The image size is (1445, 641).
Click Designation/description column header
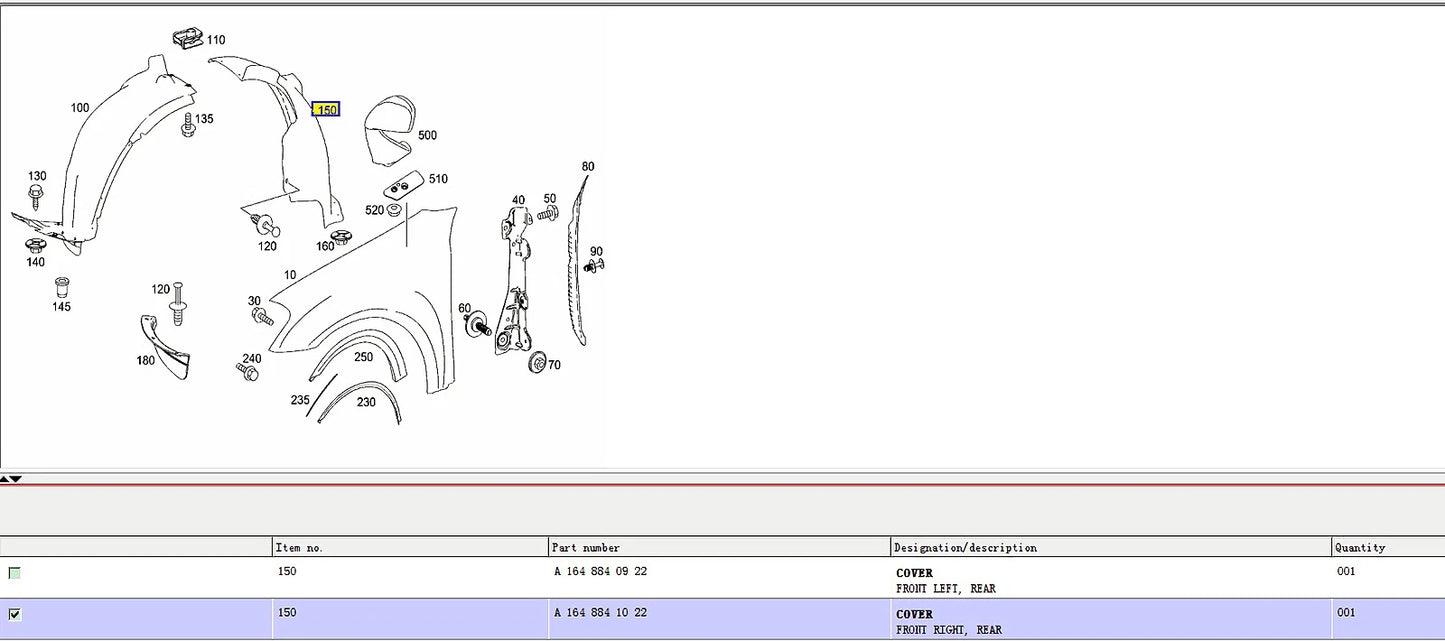click(x=1111, y=547)
